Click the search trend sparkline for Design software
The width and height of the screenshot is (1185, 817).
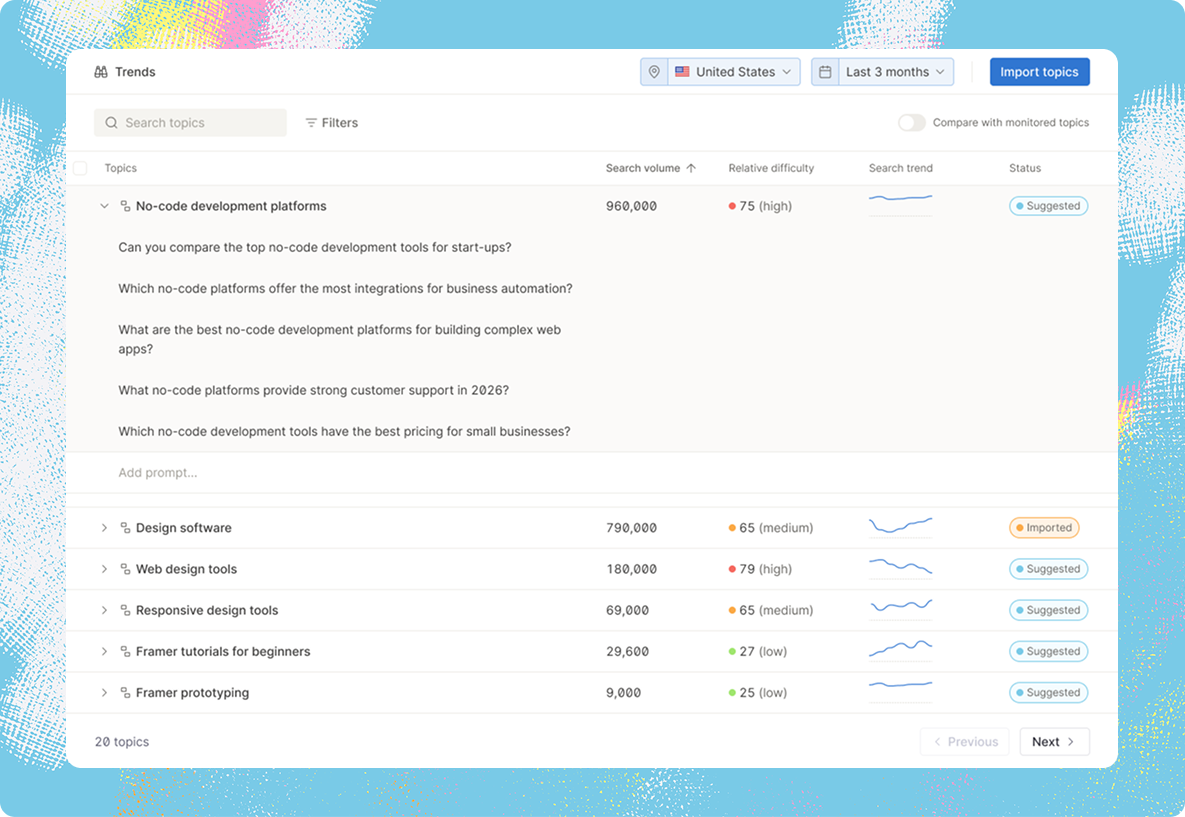click(x=900, y=527)
